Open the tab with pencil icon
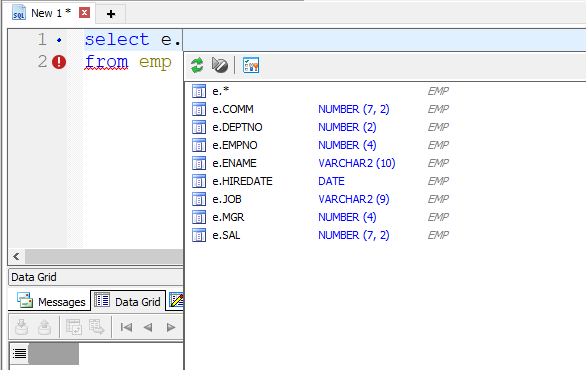This screenshot has width=586, height=370. click(x=176, y=300)
